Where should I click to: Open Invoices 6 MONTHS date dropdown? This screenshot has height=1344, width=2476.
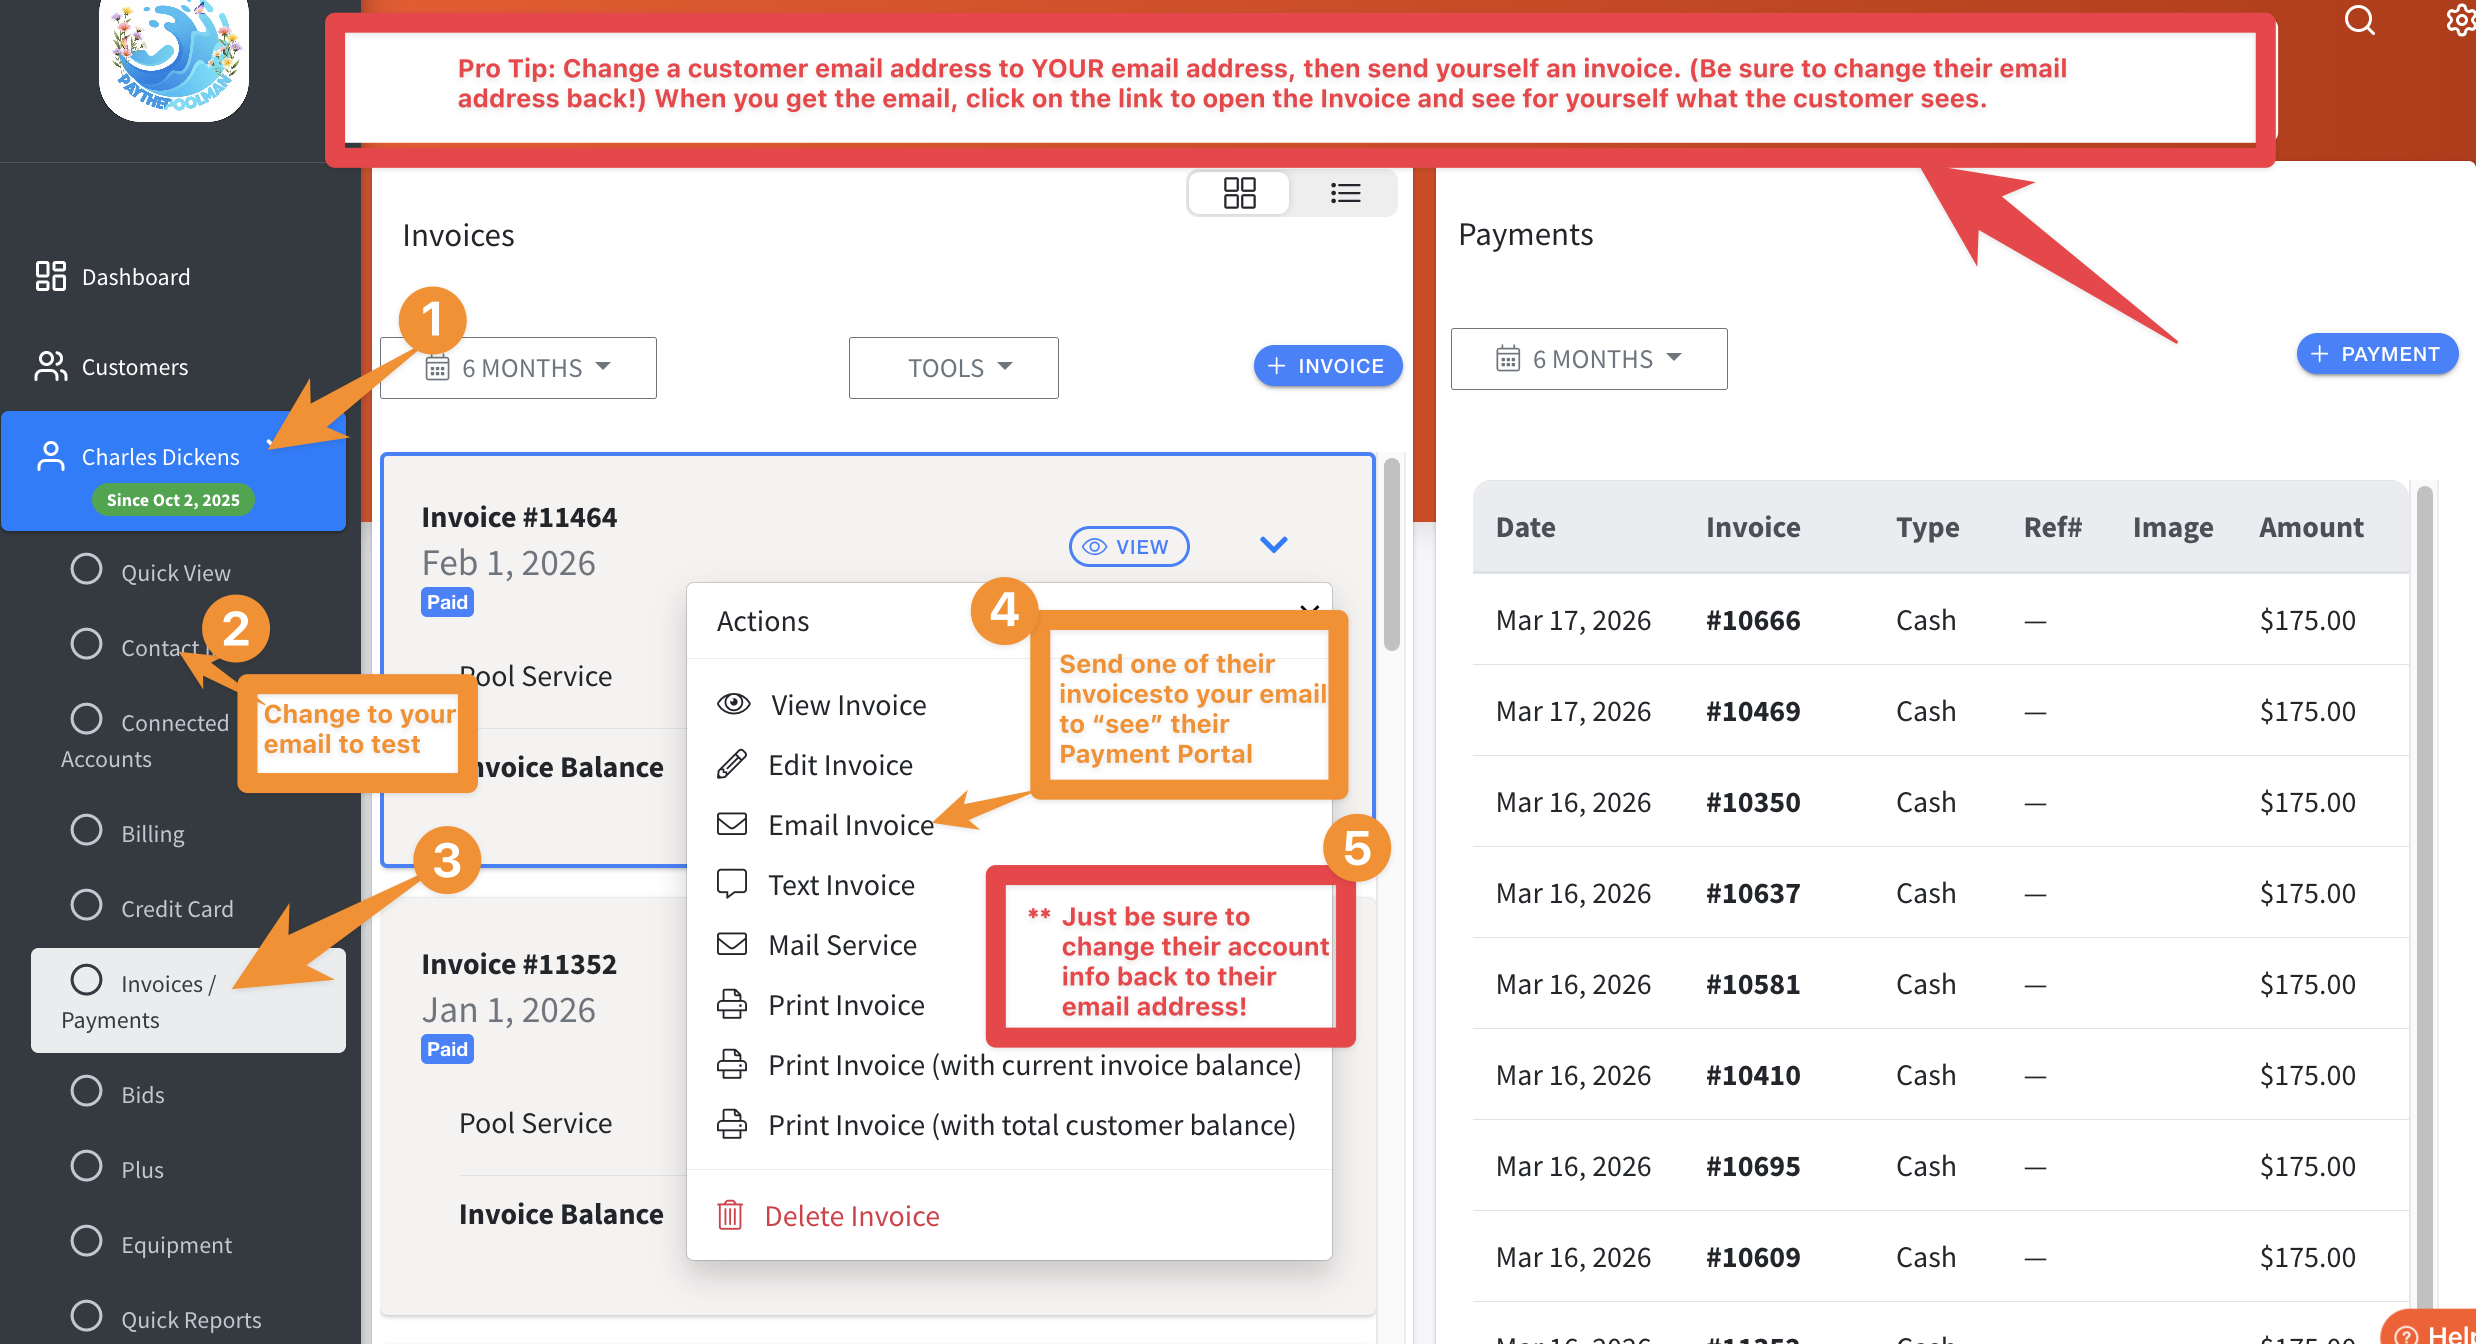pyautogui.click(x=518, y=368)
